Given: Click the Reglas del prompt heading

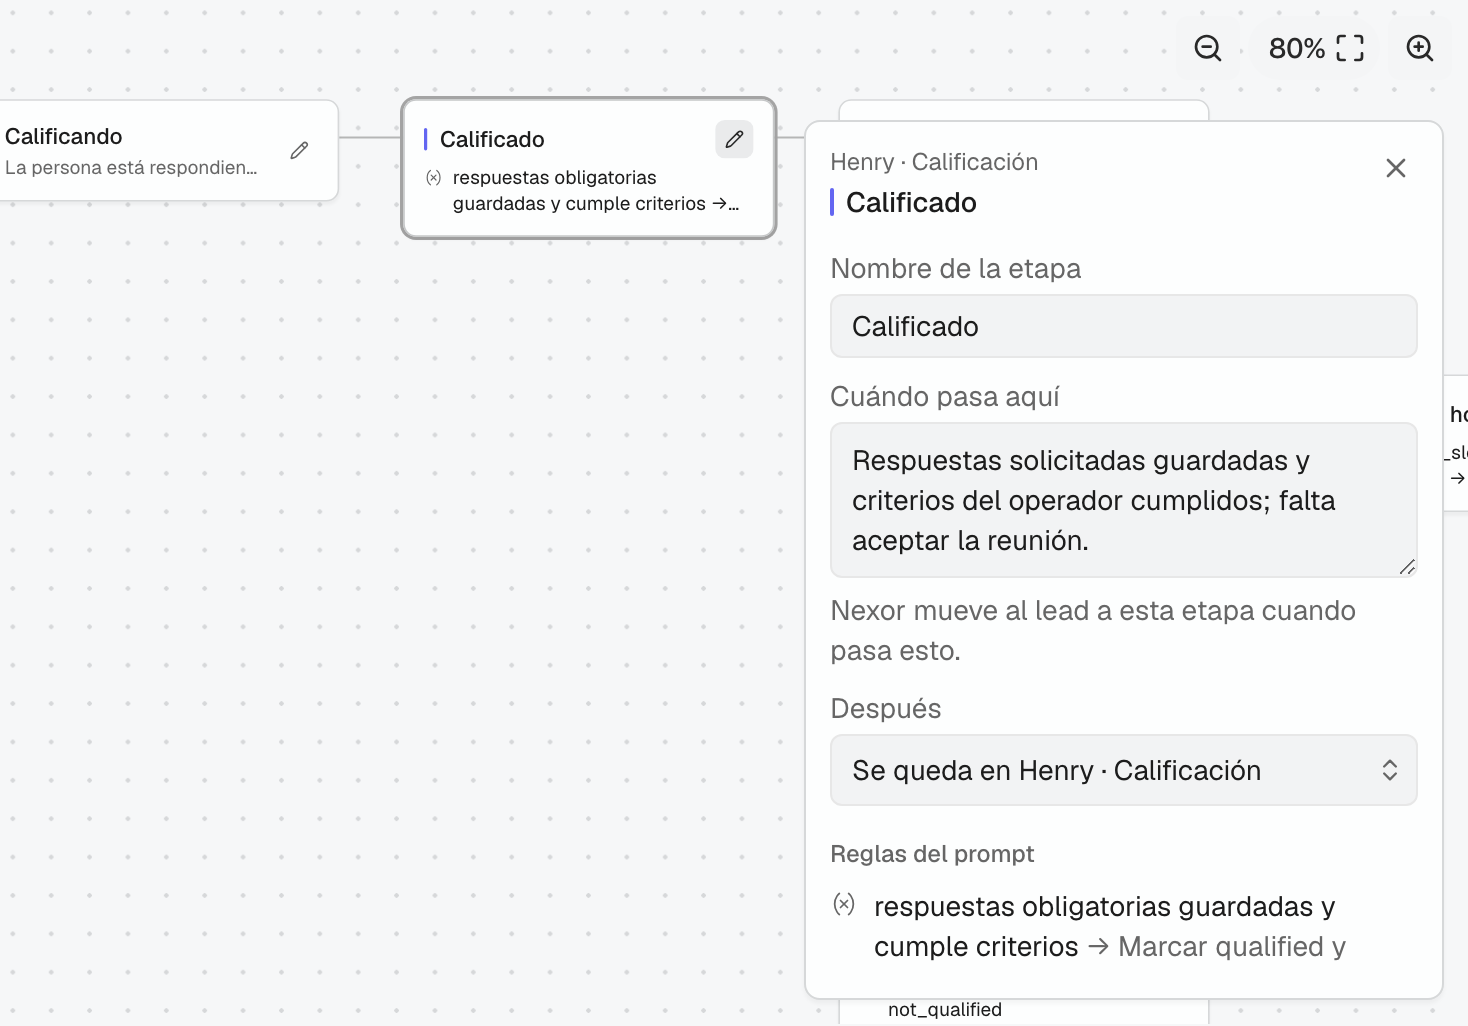Looking at the screenshot, I should [x=932, y=854].
